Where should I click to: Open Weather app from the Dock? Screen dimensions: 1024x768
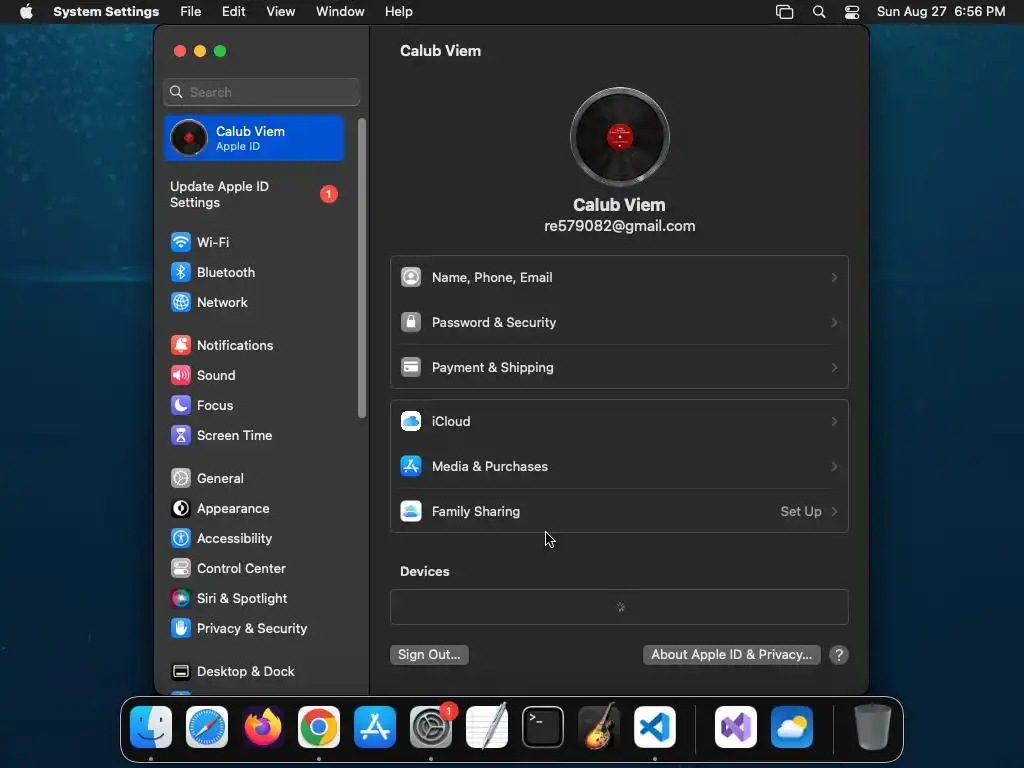(792, 727)
